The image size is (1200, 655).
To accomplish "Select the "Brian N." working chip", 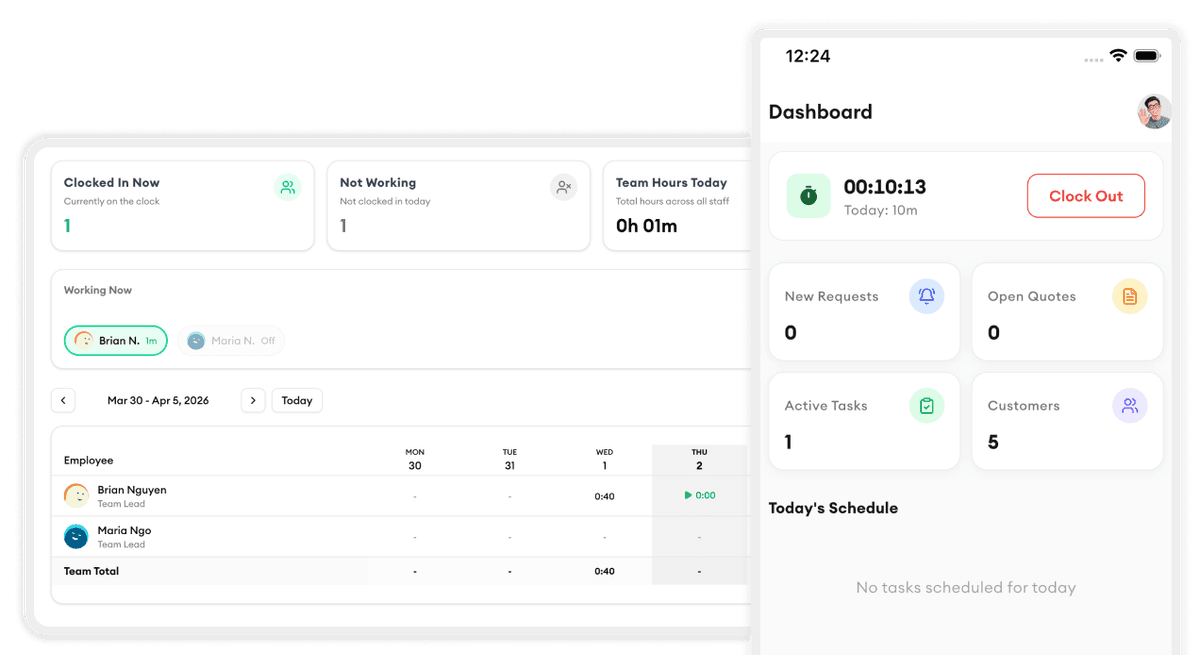I will pos(115,340).
